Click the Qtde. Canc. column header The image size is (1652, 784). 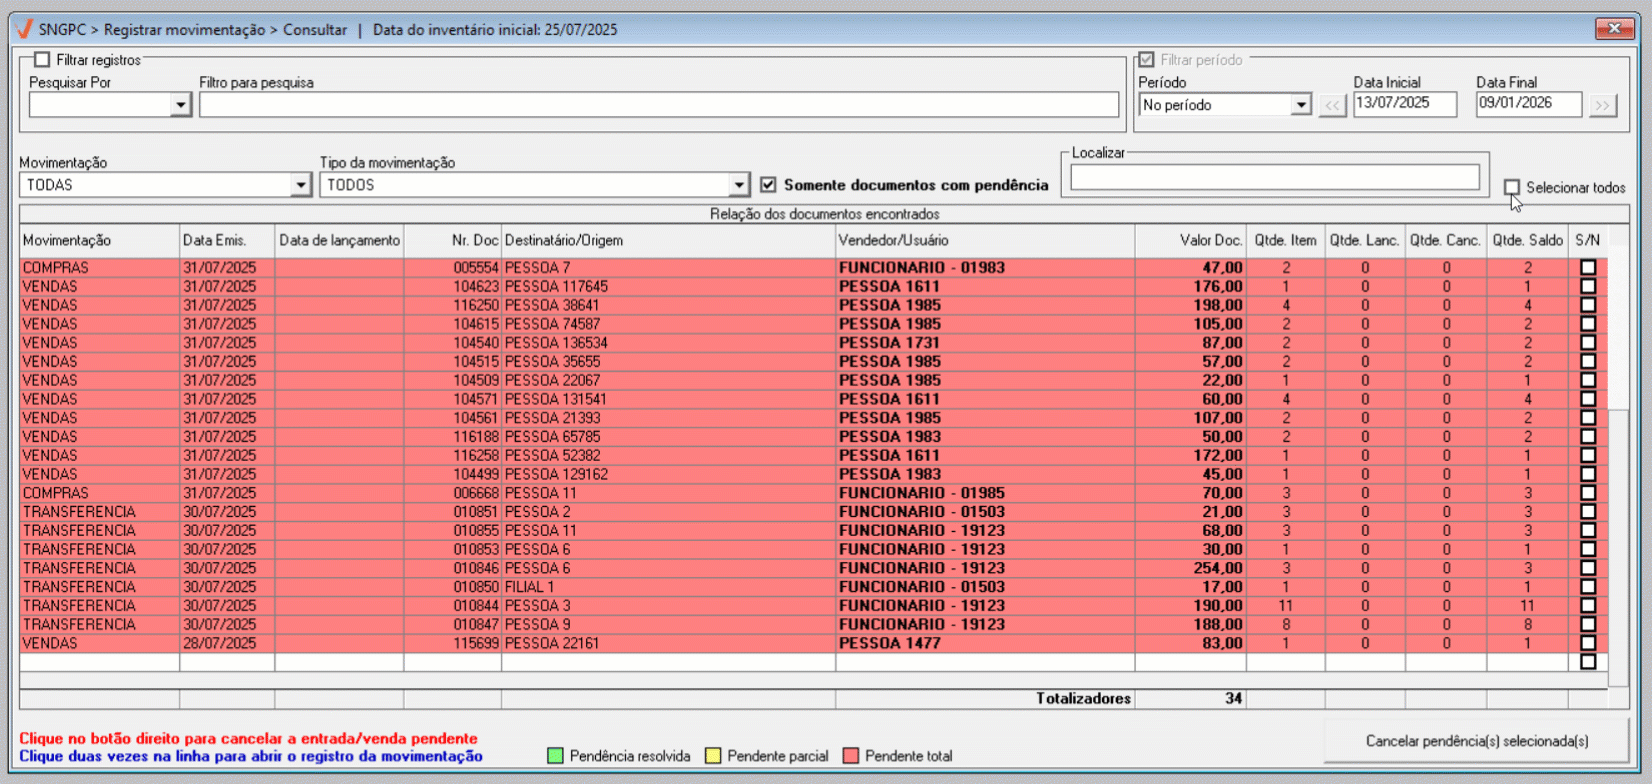click(1446, 240)
